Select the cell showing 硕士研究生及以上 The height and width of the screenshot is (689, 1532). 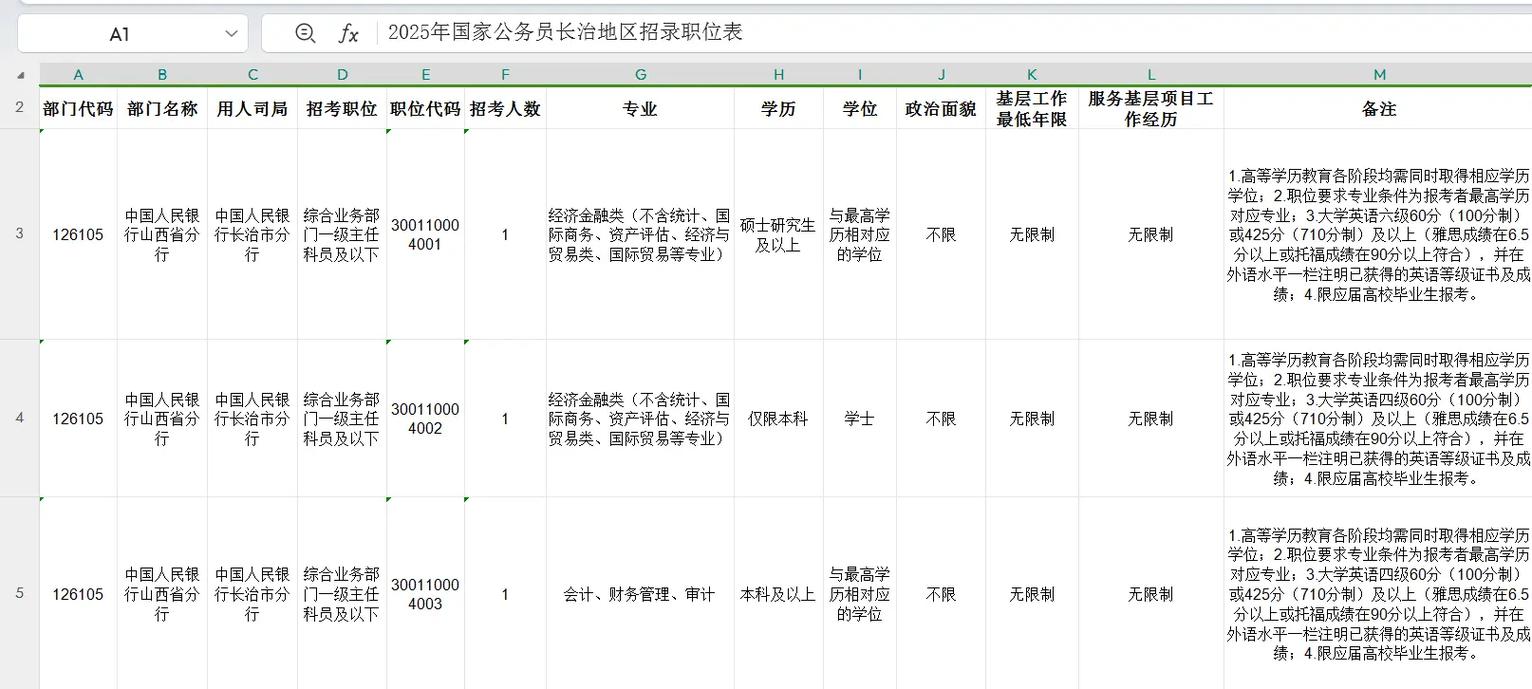pyautogui.click(x=778, y=234)
